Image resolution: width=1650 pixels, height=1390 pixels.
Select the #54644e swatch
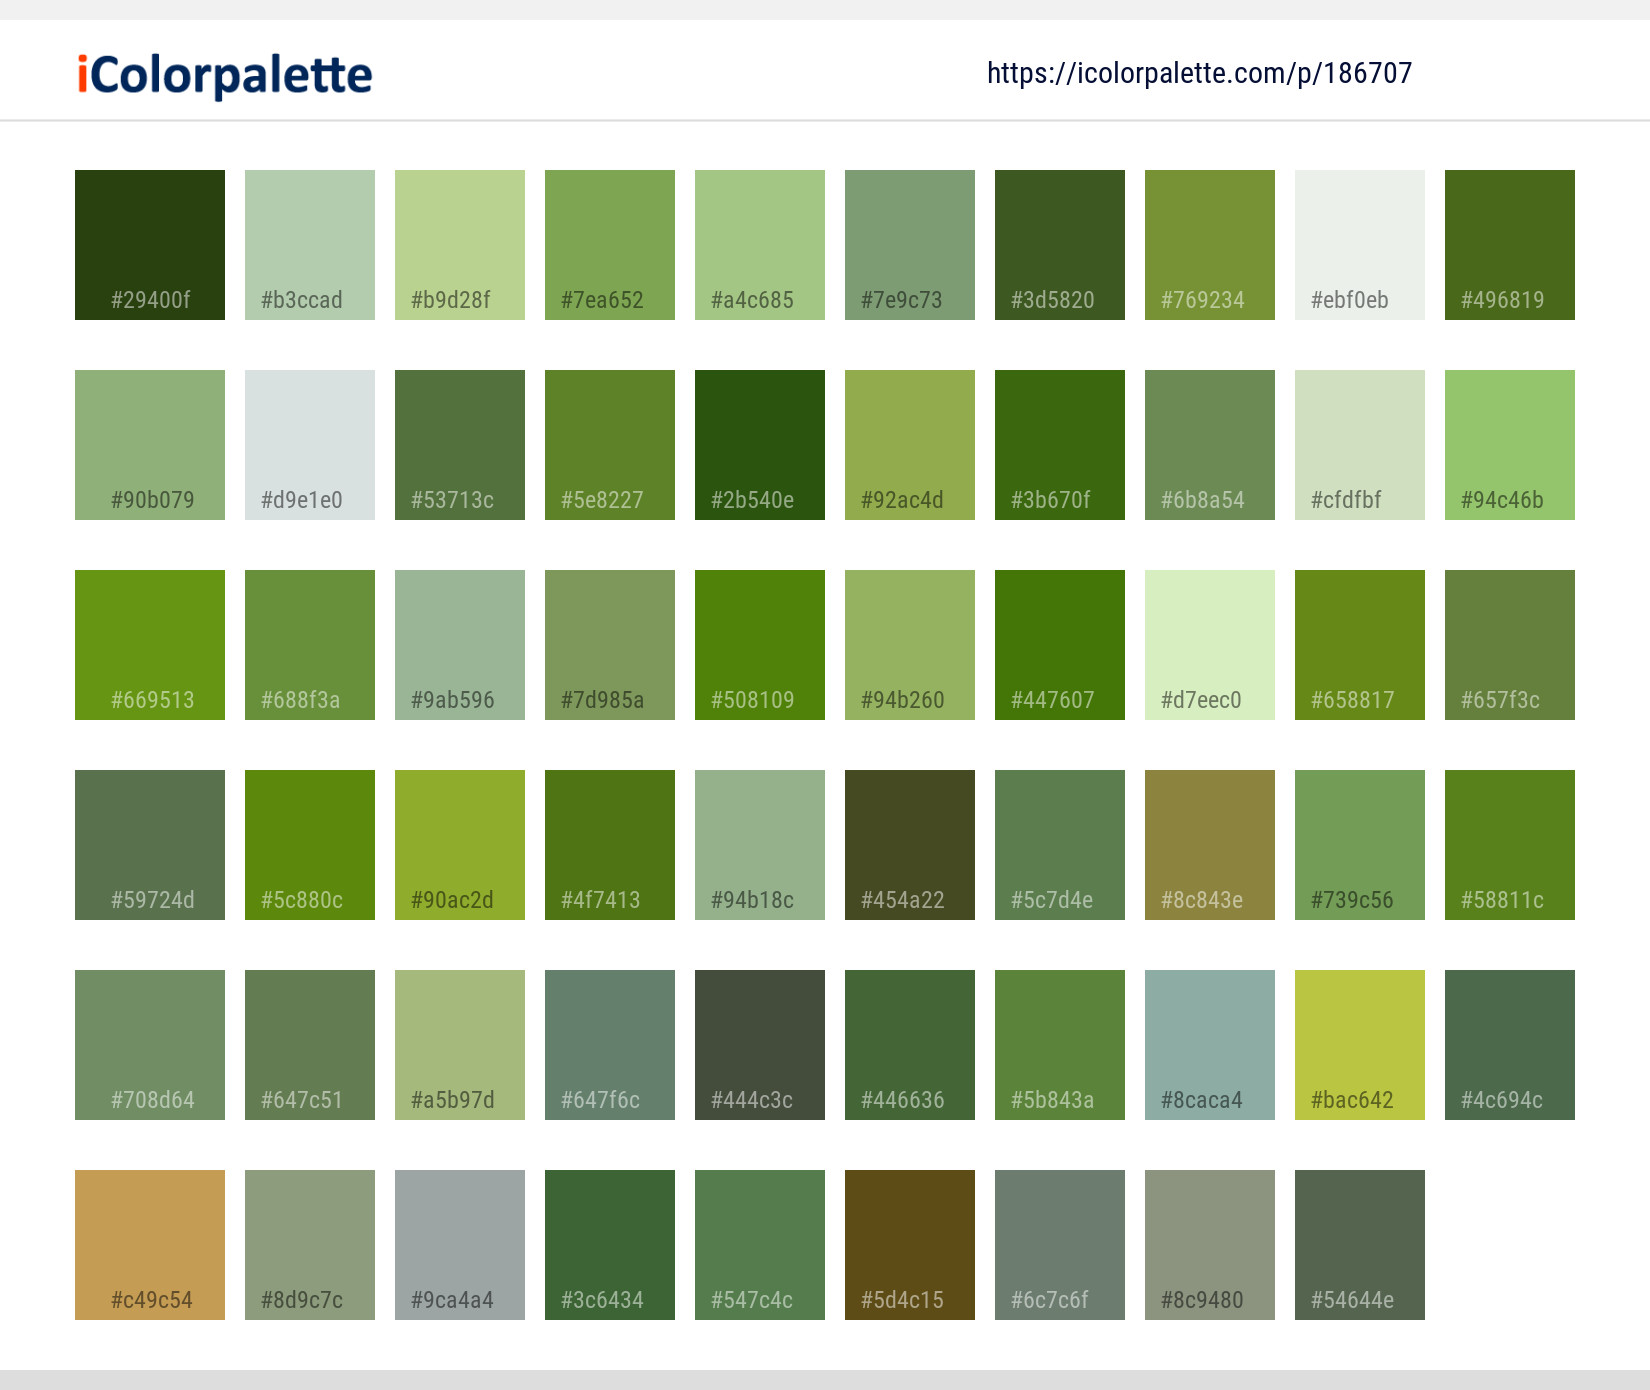click(x=1360, y=1245)
